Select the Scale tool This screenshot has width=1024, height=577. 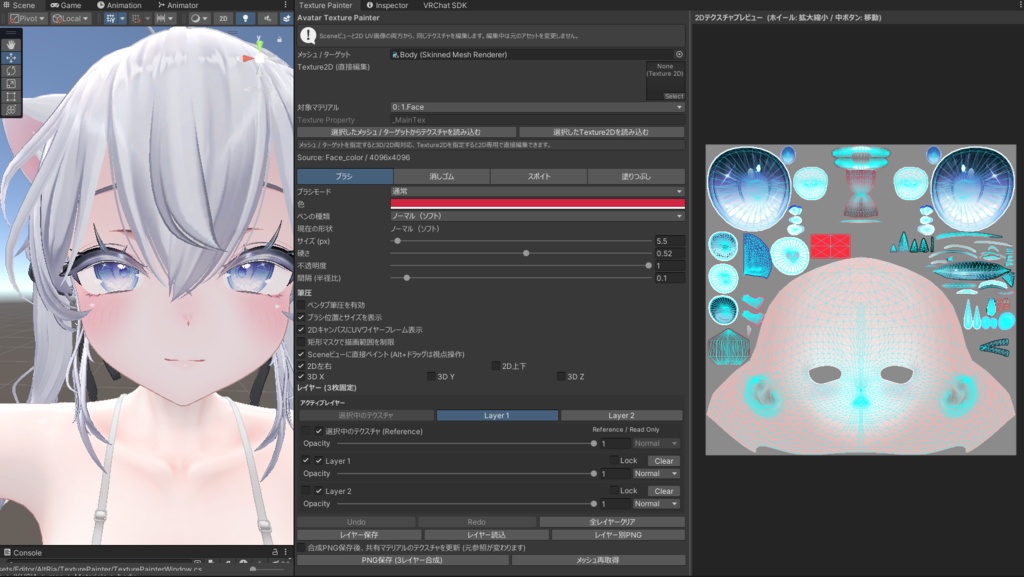(x=11, y=84)
